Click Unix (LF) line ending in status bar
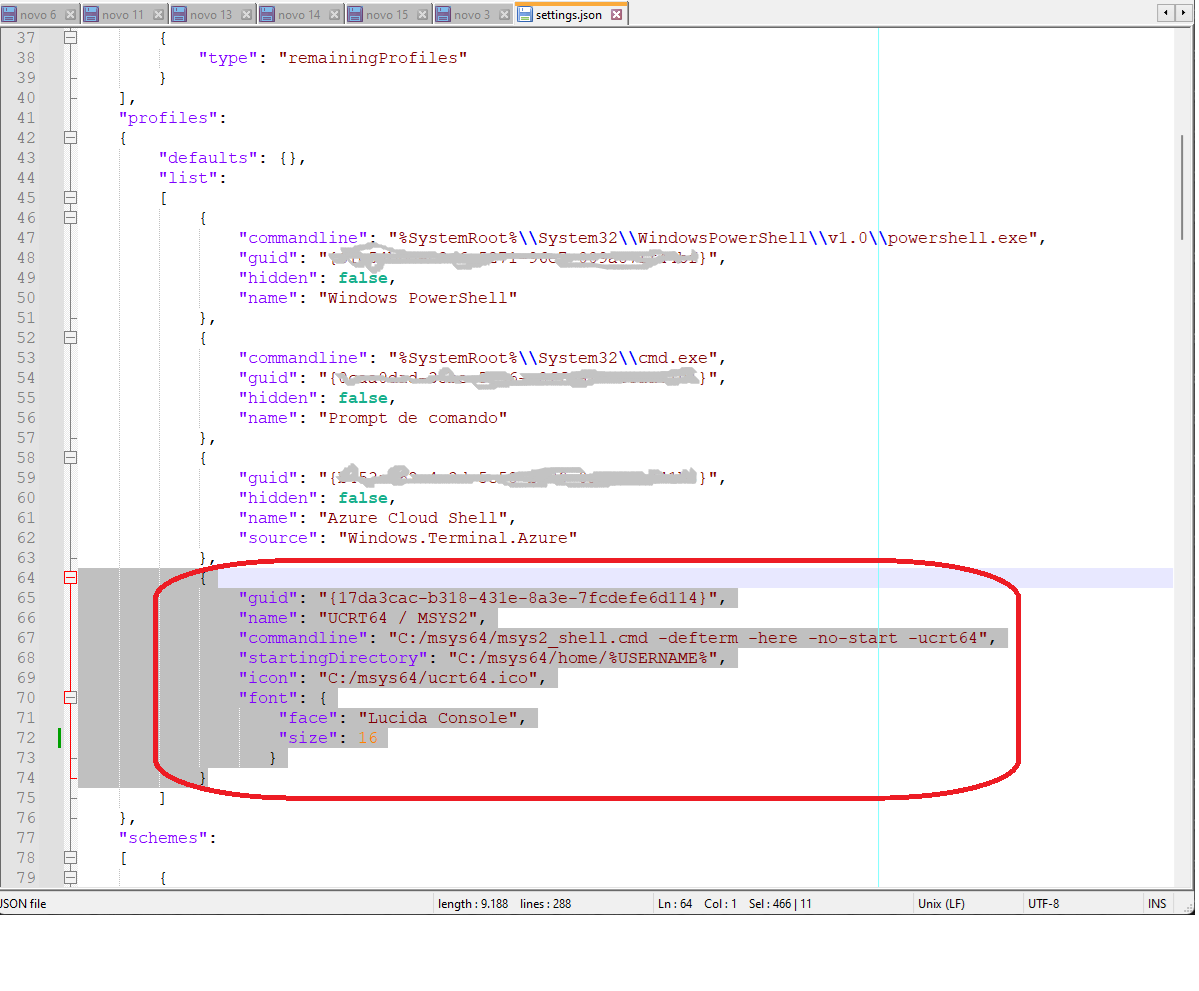This screenshot has width=1199, height=991. pos(941,904)
